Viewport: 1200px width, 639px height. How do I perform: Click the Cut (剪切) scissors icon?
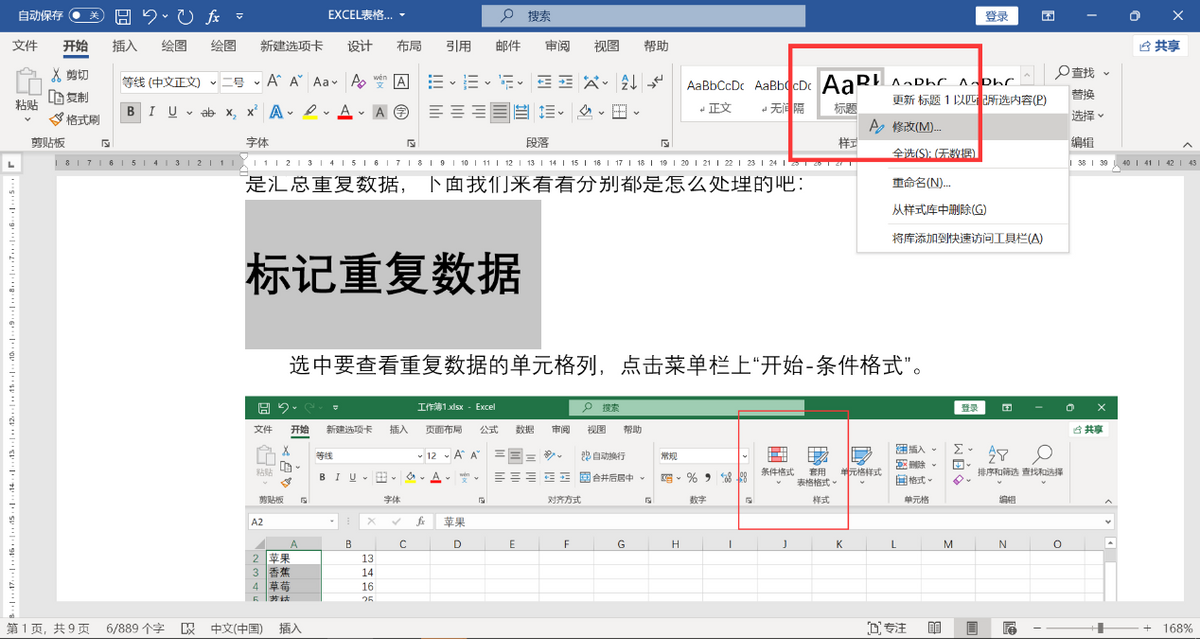tap(56, 75)
